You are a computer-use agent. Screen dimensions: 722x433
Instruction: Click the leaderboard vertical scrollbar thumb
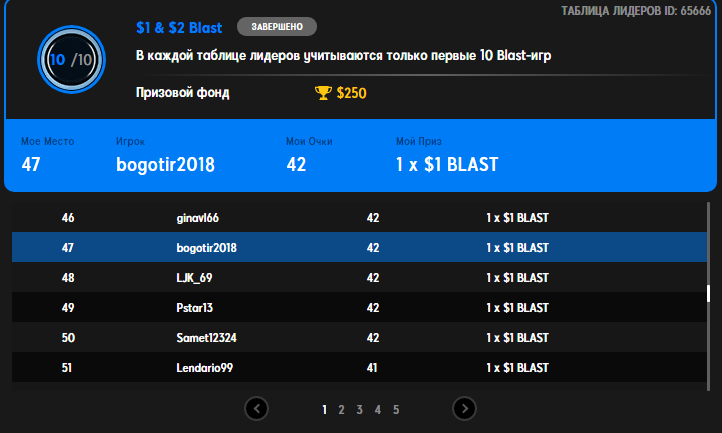point(708,293)
